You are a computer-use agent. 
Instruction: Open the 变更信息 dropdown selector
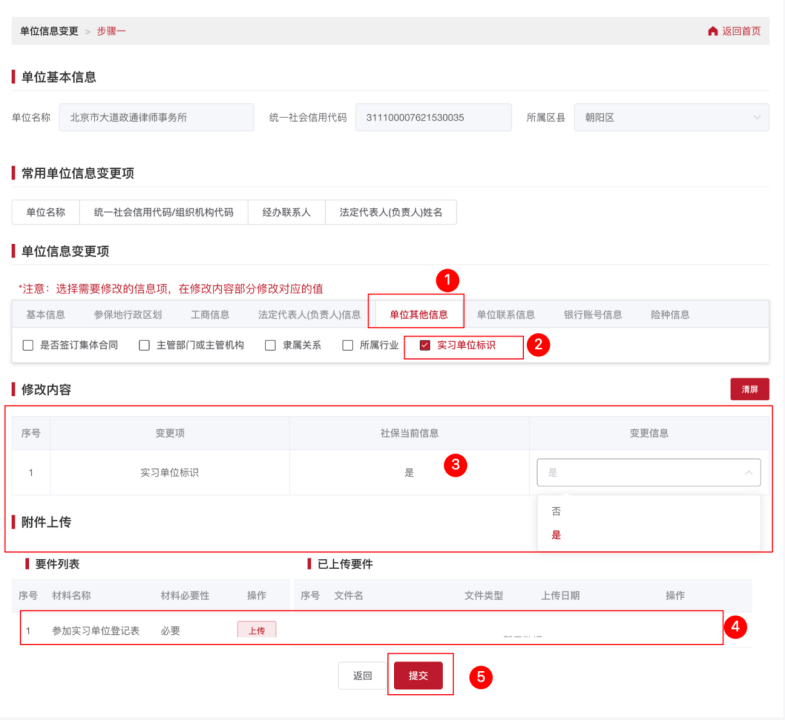point(648,472)
